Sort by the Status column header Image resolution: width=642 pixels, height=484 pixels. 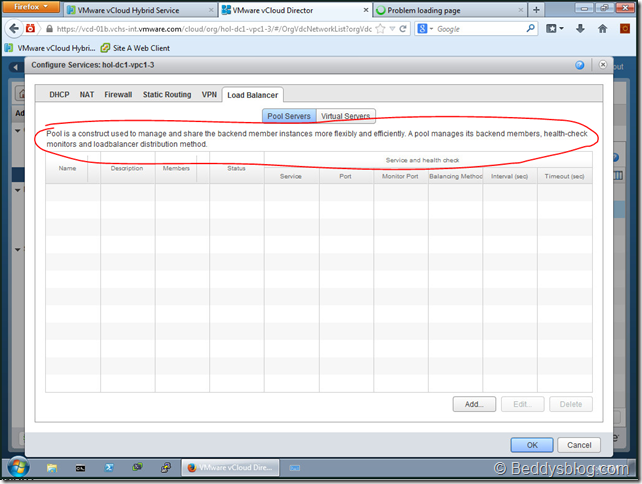pos(236,168)
